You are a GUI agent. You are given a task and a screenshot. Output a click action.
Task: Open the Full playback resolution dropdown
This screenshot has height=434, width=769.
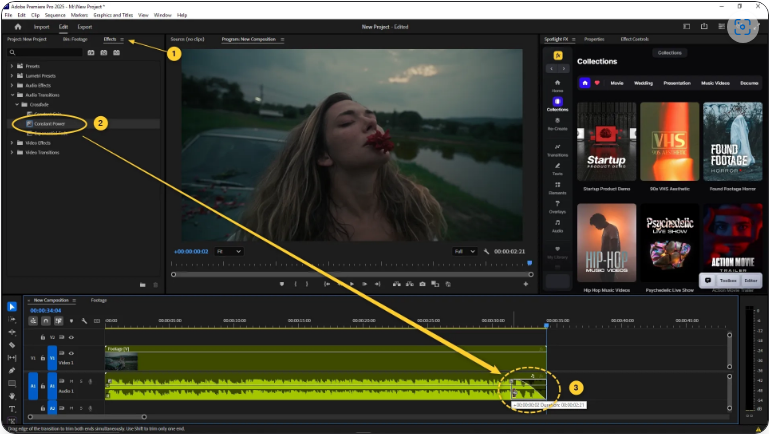[464, 251]
